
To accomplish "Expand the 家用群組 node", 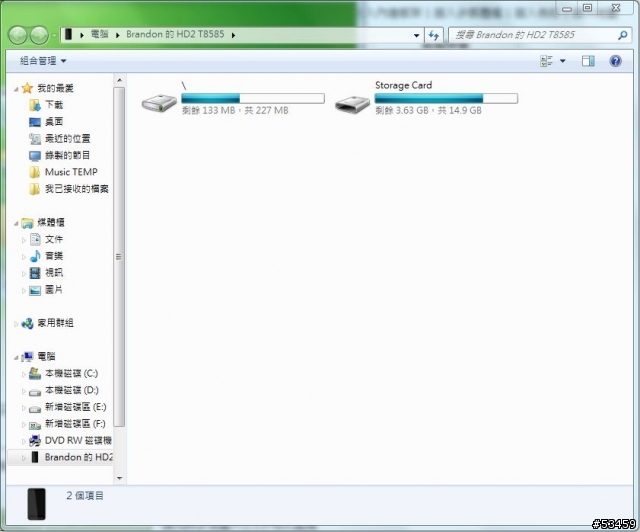I will (x=16, y=324).
